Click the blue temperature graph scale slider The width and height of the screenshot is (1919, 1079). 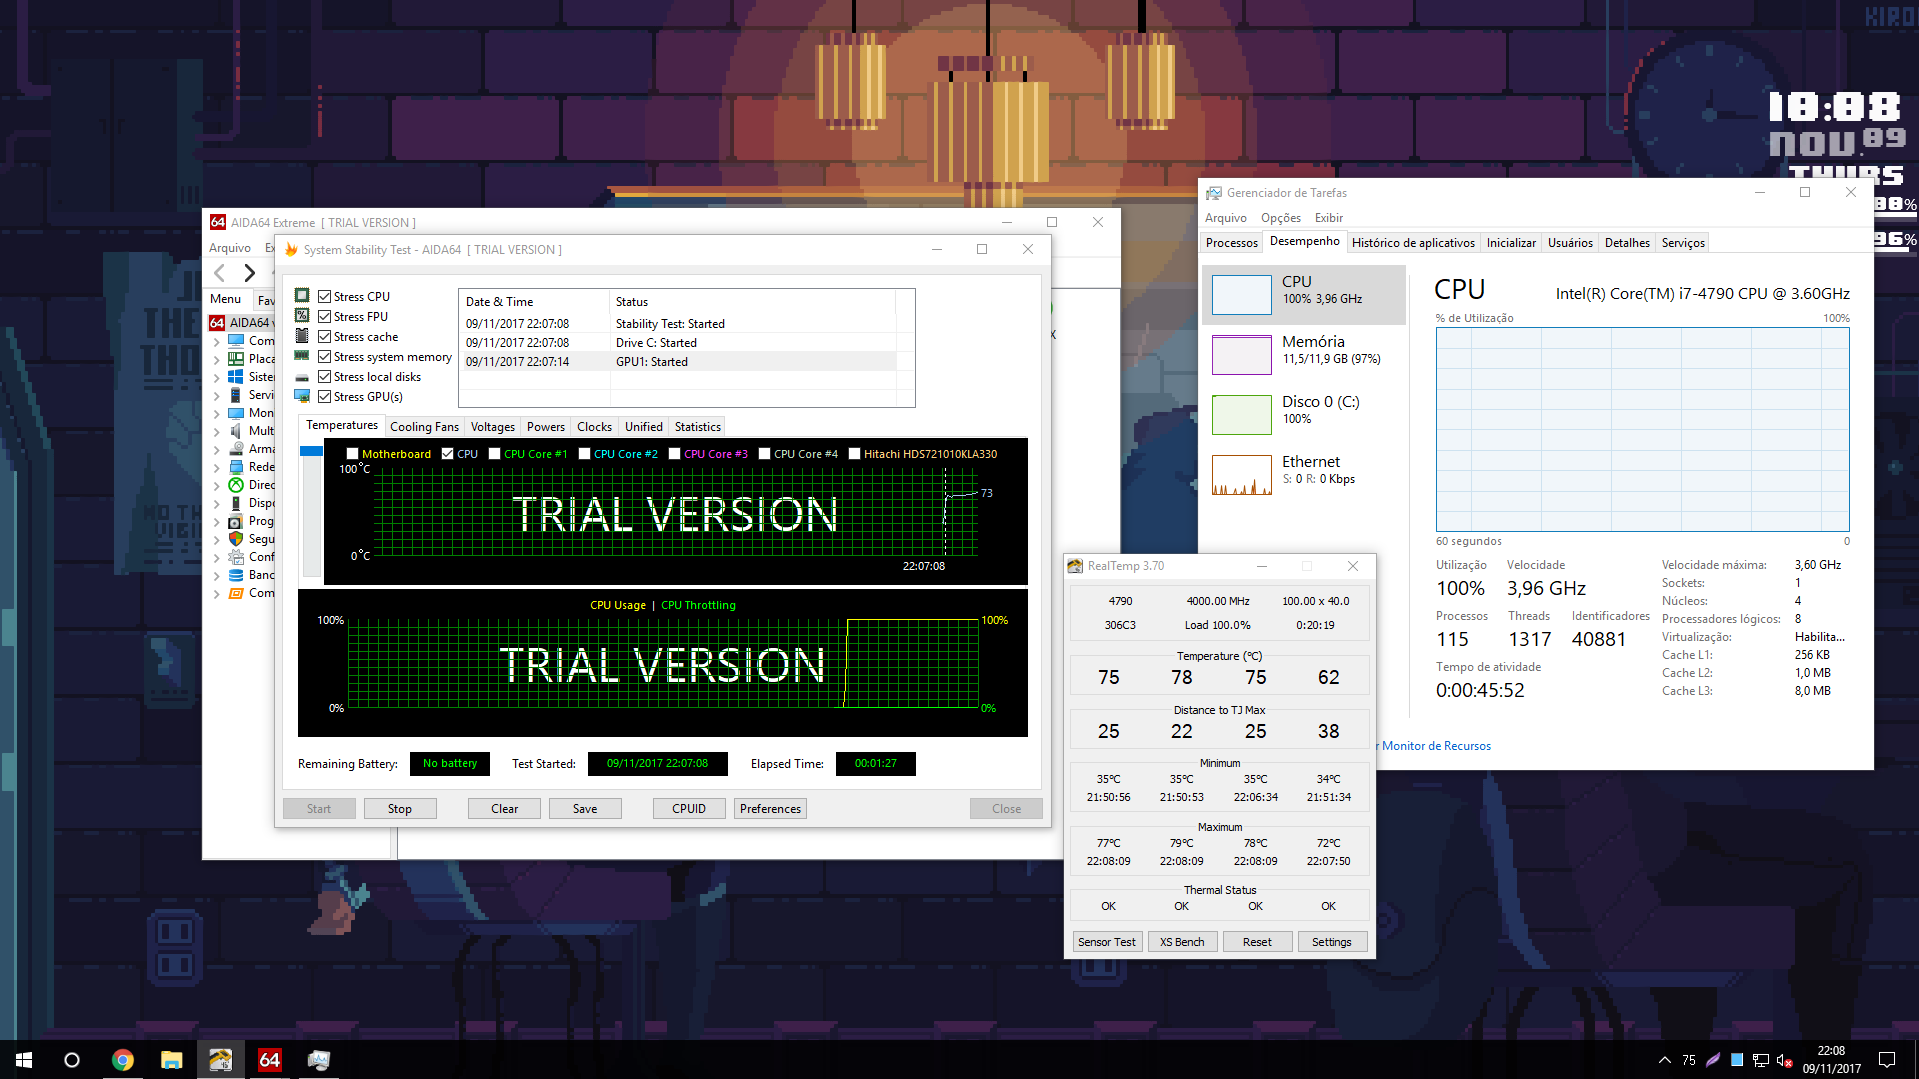point(311,451)
